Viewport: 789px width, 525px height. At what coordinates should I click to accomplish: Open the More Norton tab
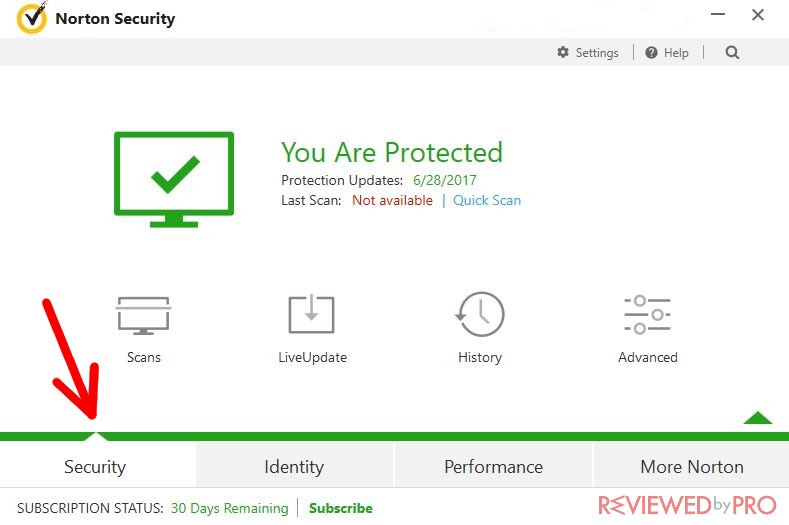coord(692,467)
